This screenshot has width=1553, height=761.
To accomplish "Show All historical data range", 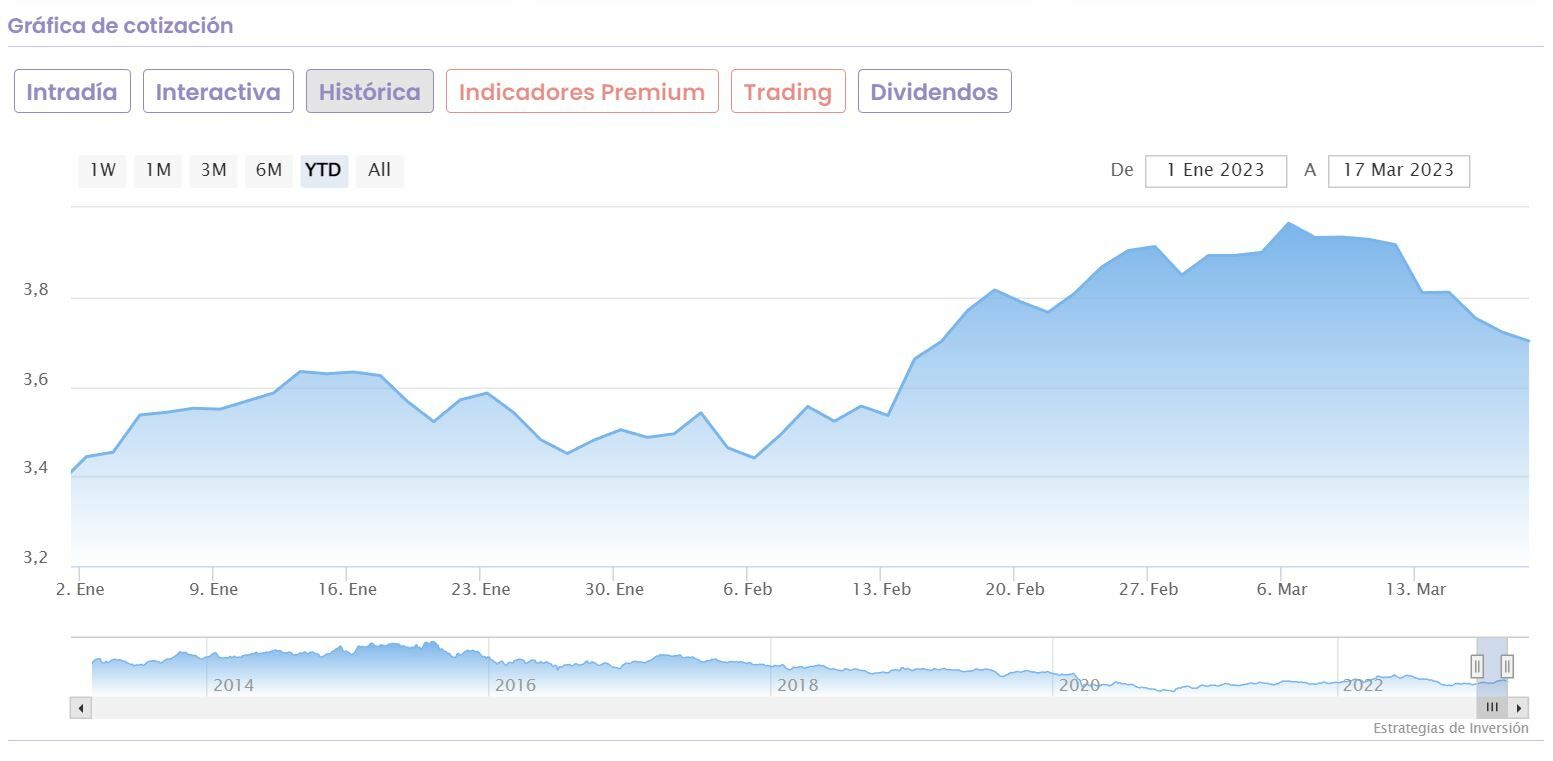I will [379, 170].
